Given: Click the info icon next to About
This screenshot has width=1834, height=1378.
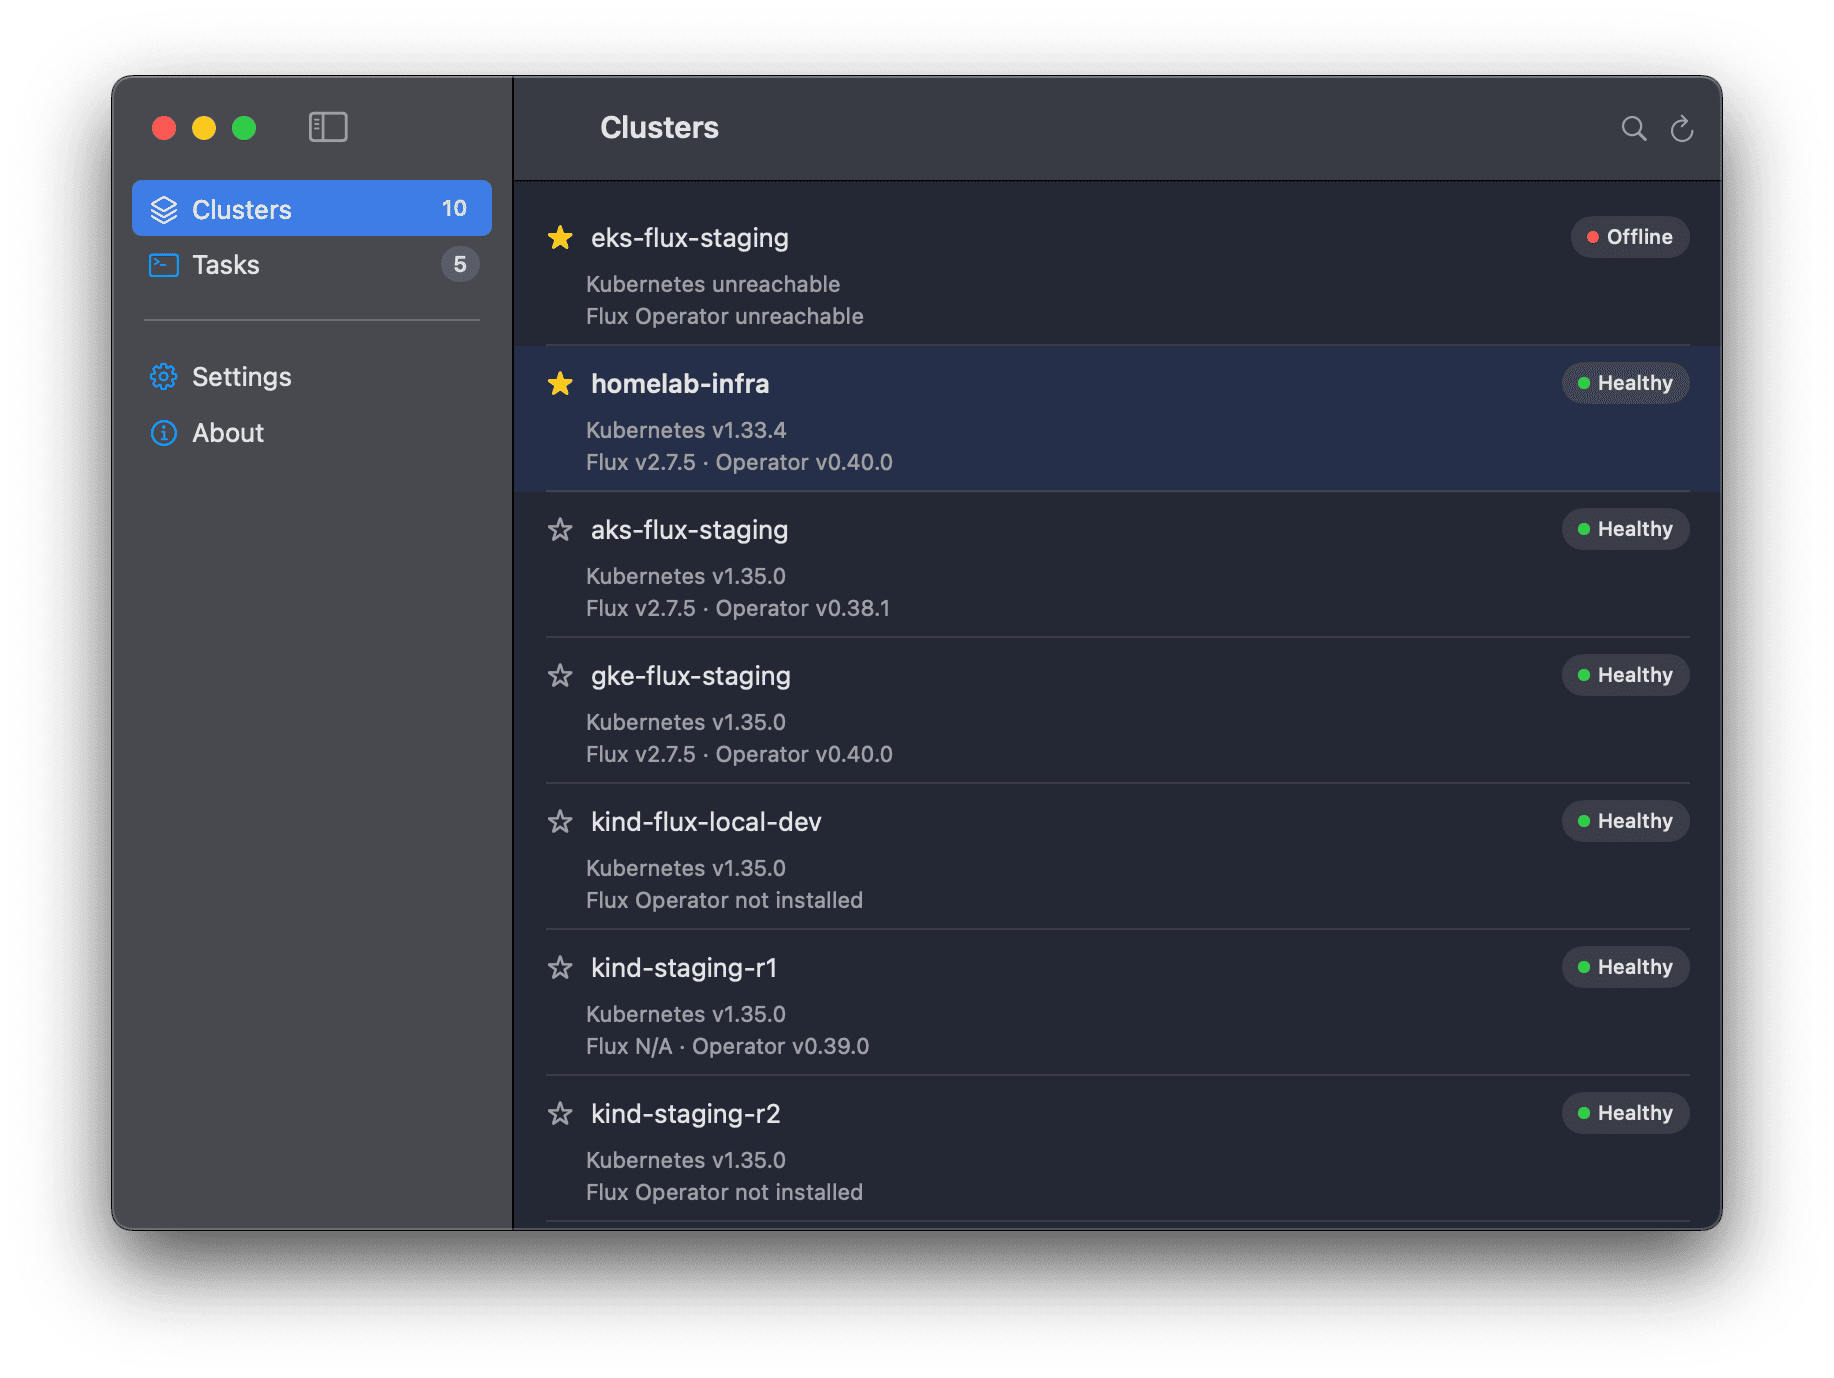Looking at the screenshot, I should 163,433.
